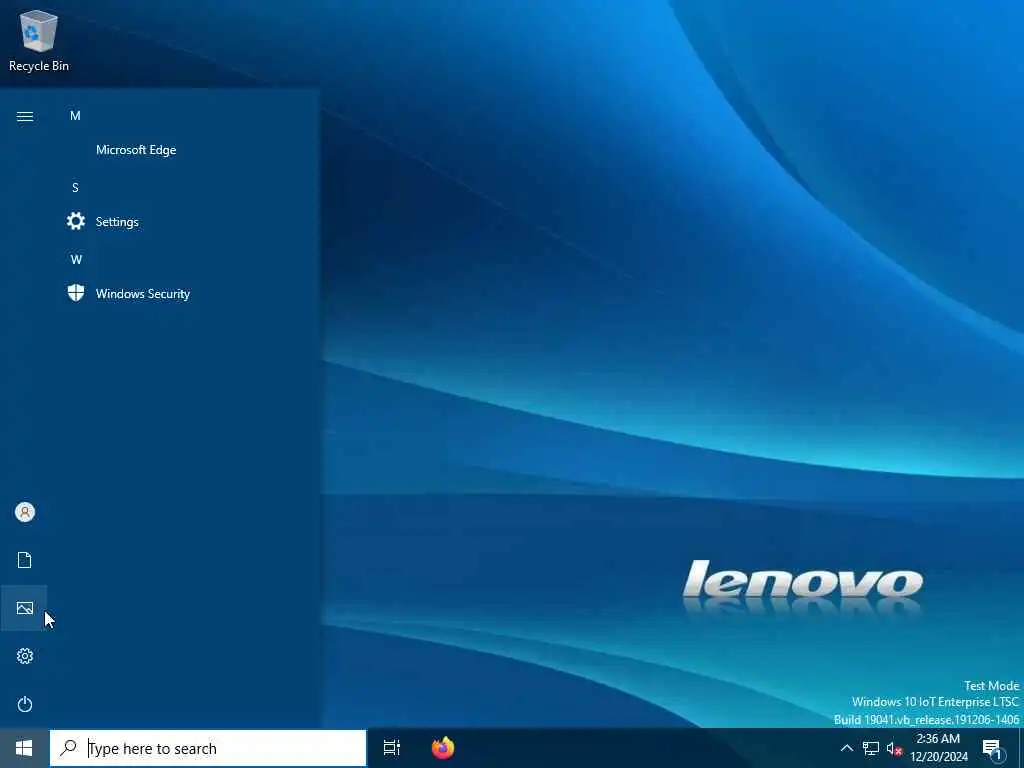Open Settings from the app list
Screen dimensions: 1024x768
point(117,221)
